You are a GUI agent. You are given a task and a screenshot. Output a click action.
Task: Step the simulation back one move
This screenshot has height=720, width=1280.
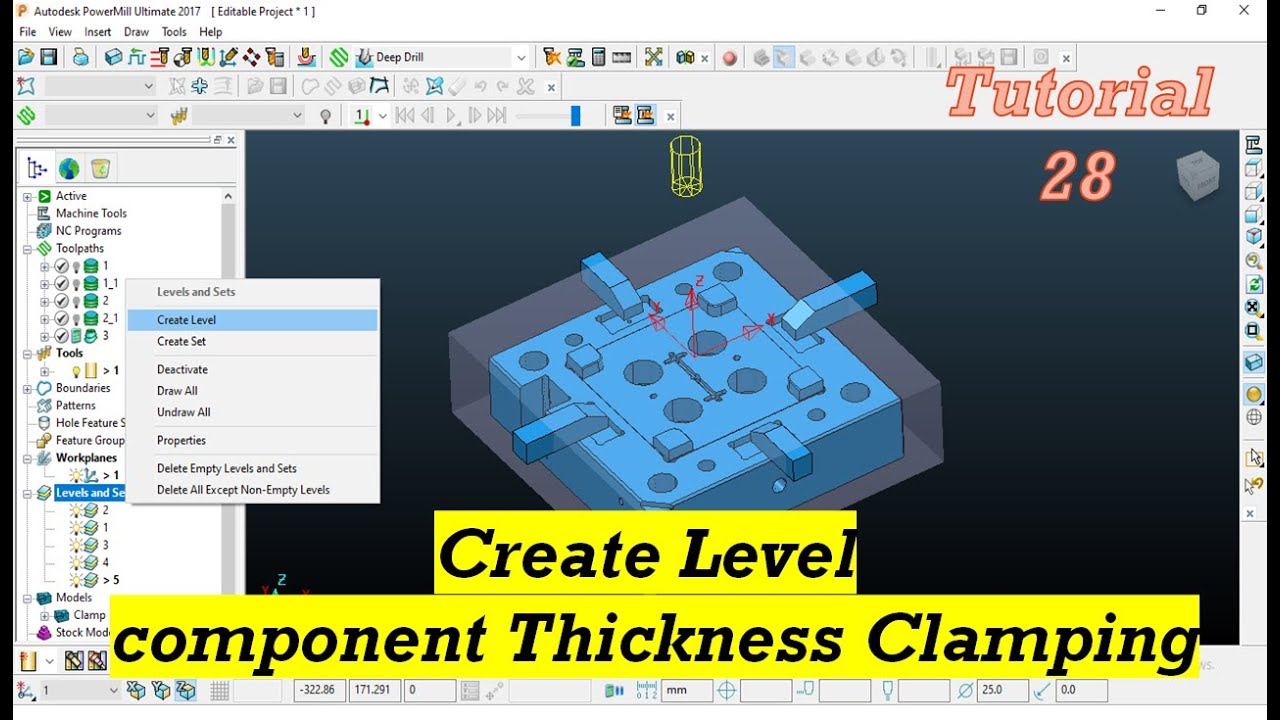tap(428, 116)
